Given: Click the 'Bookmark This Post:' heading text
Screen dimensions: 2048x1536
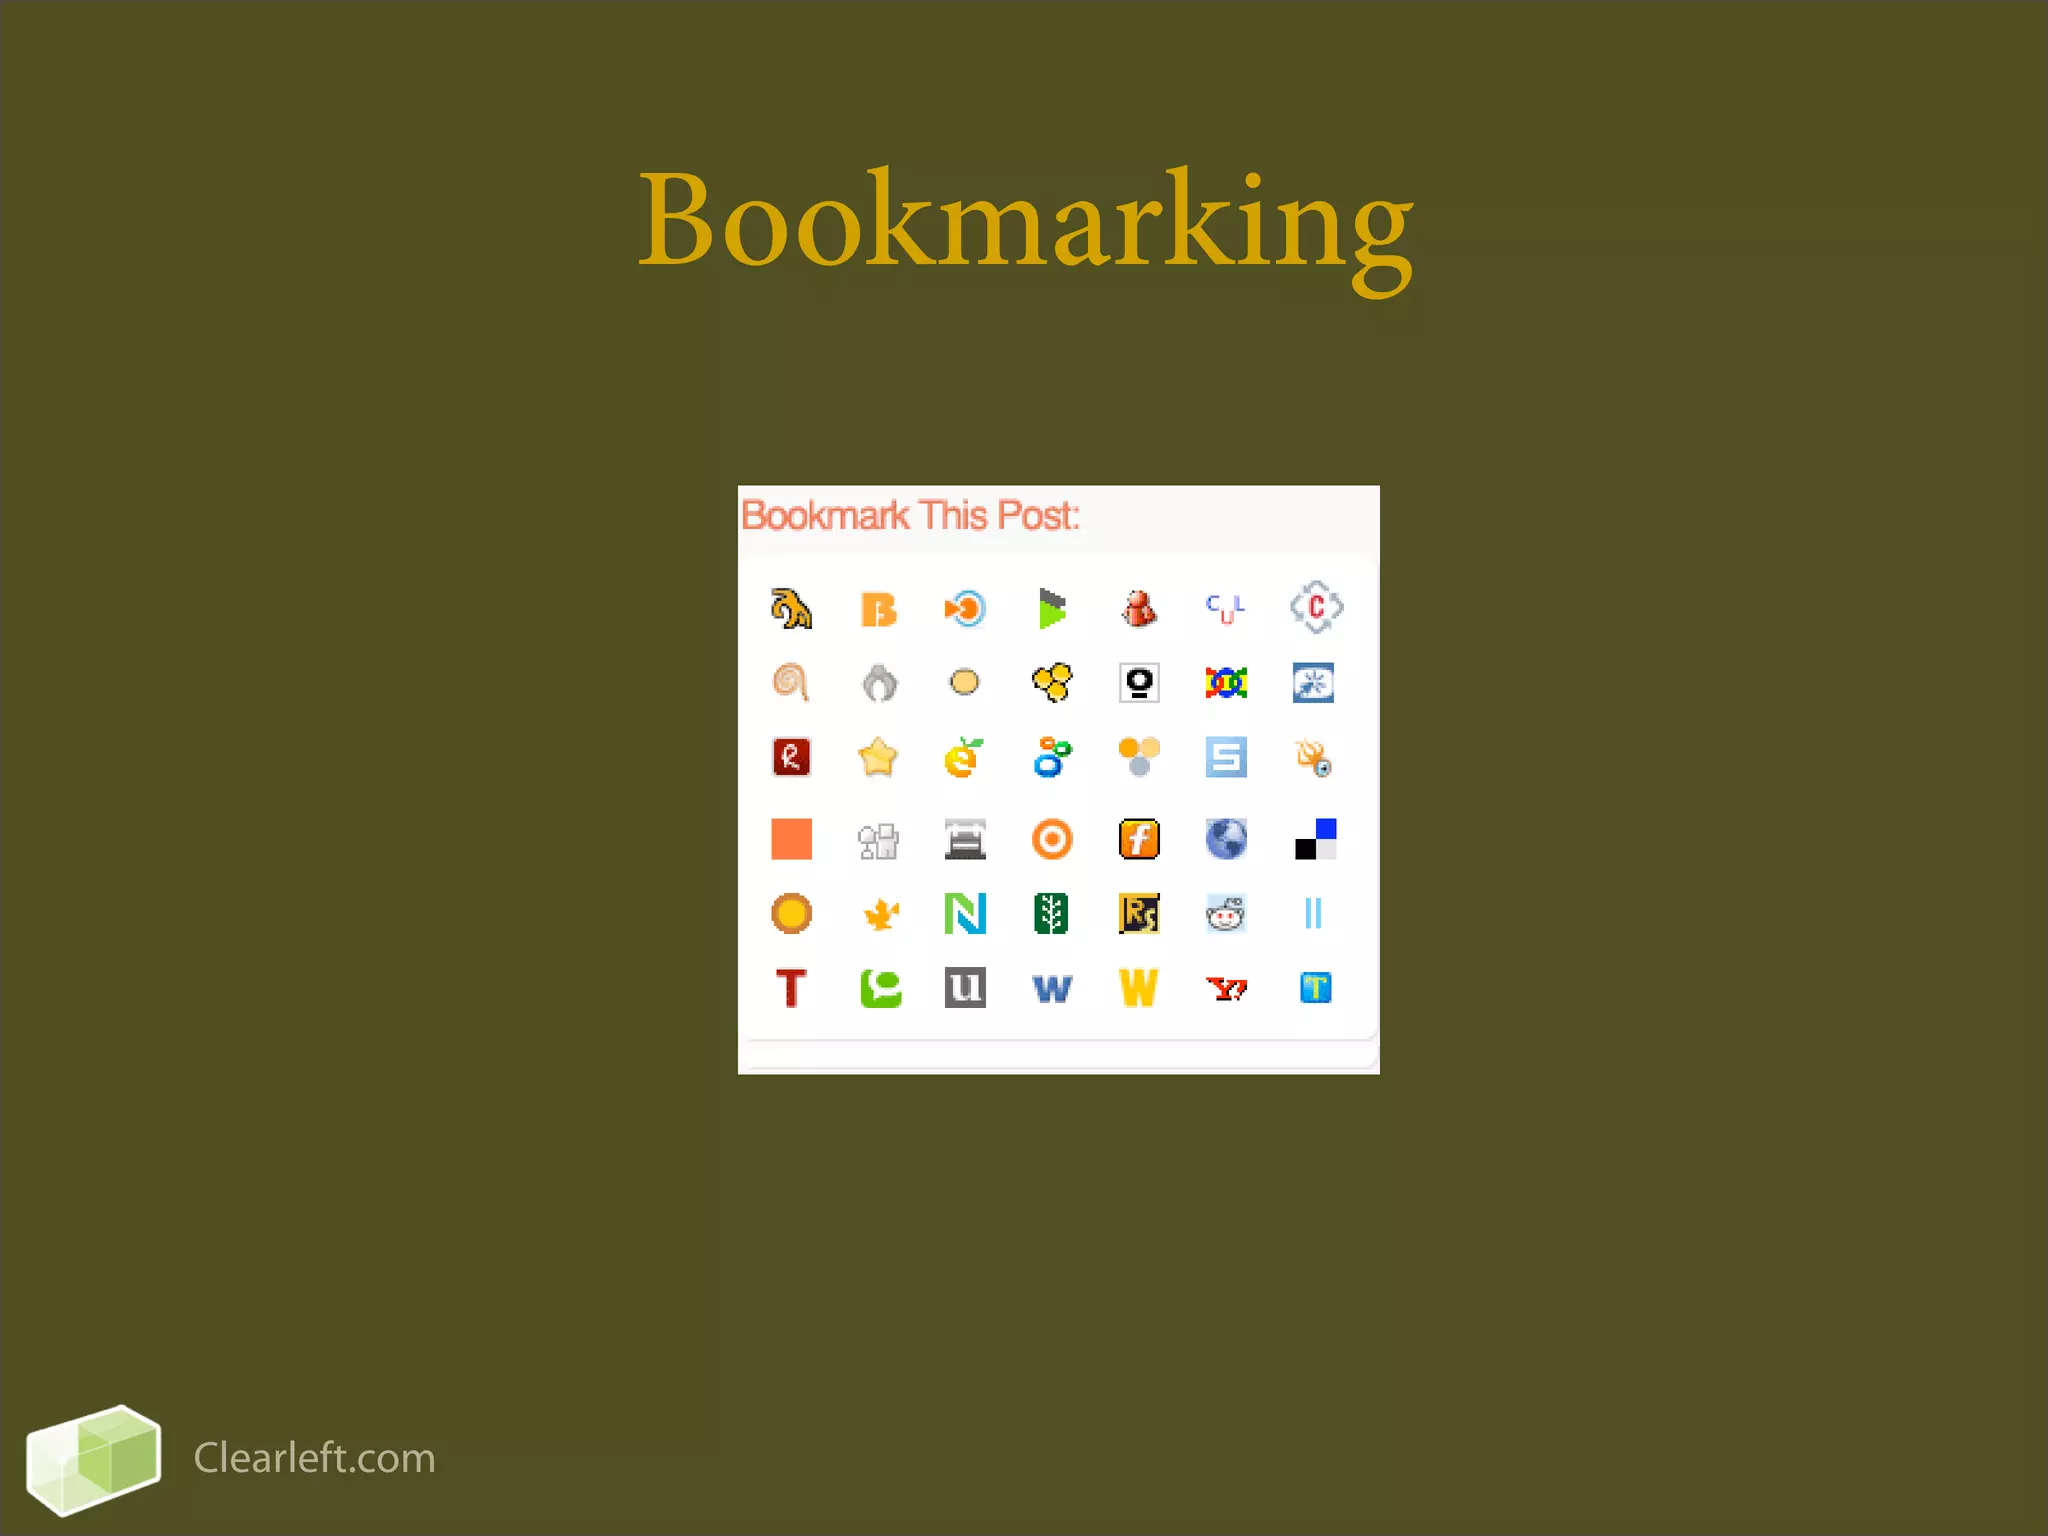Looking at the screenshot, I should pyautogui.click(x=910, y=516).
